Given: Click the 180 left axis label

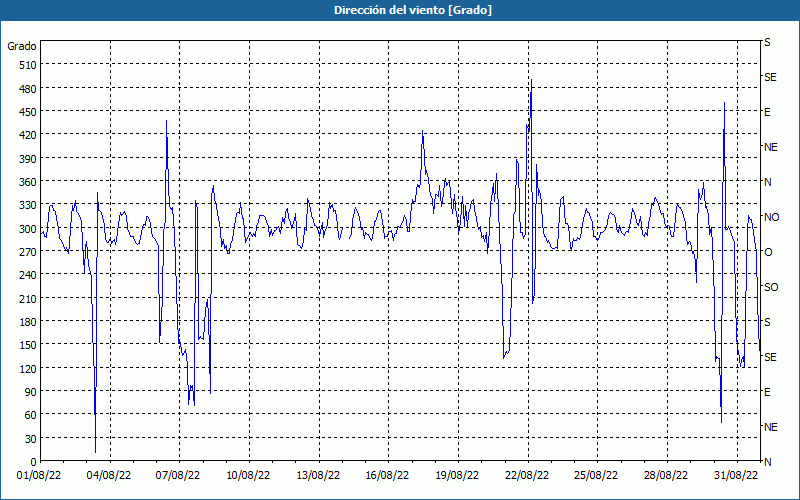Looking at the screenshot, I should point(28,322).
